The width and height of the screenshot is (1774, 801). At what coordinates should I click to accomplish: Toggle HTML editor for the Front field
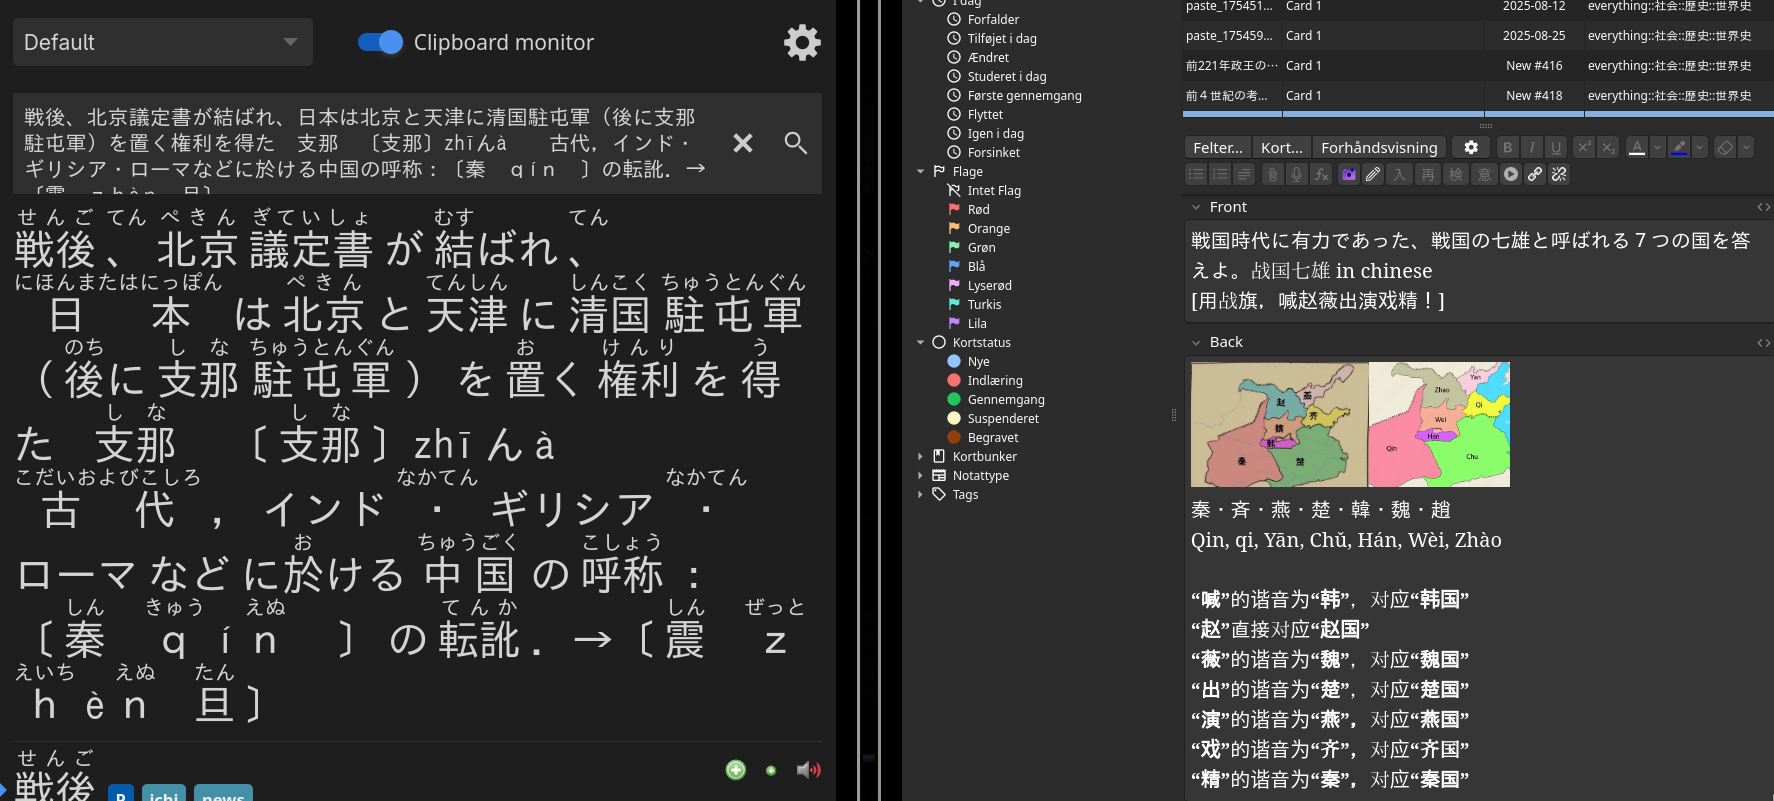coord(1764,207)
